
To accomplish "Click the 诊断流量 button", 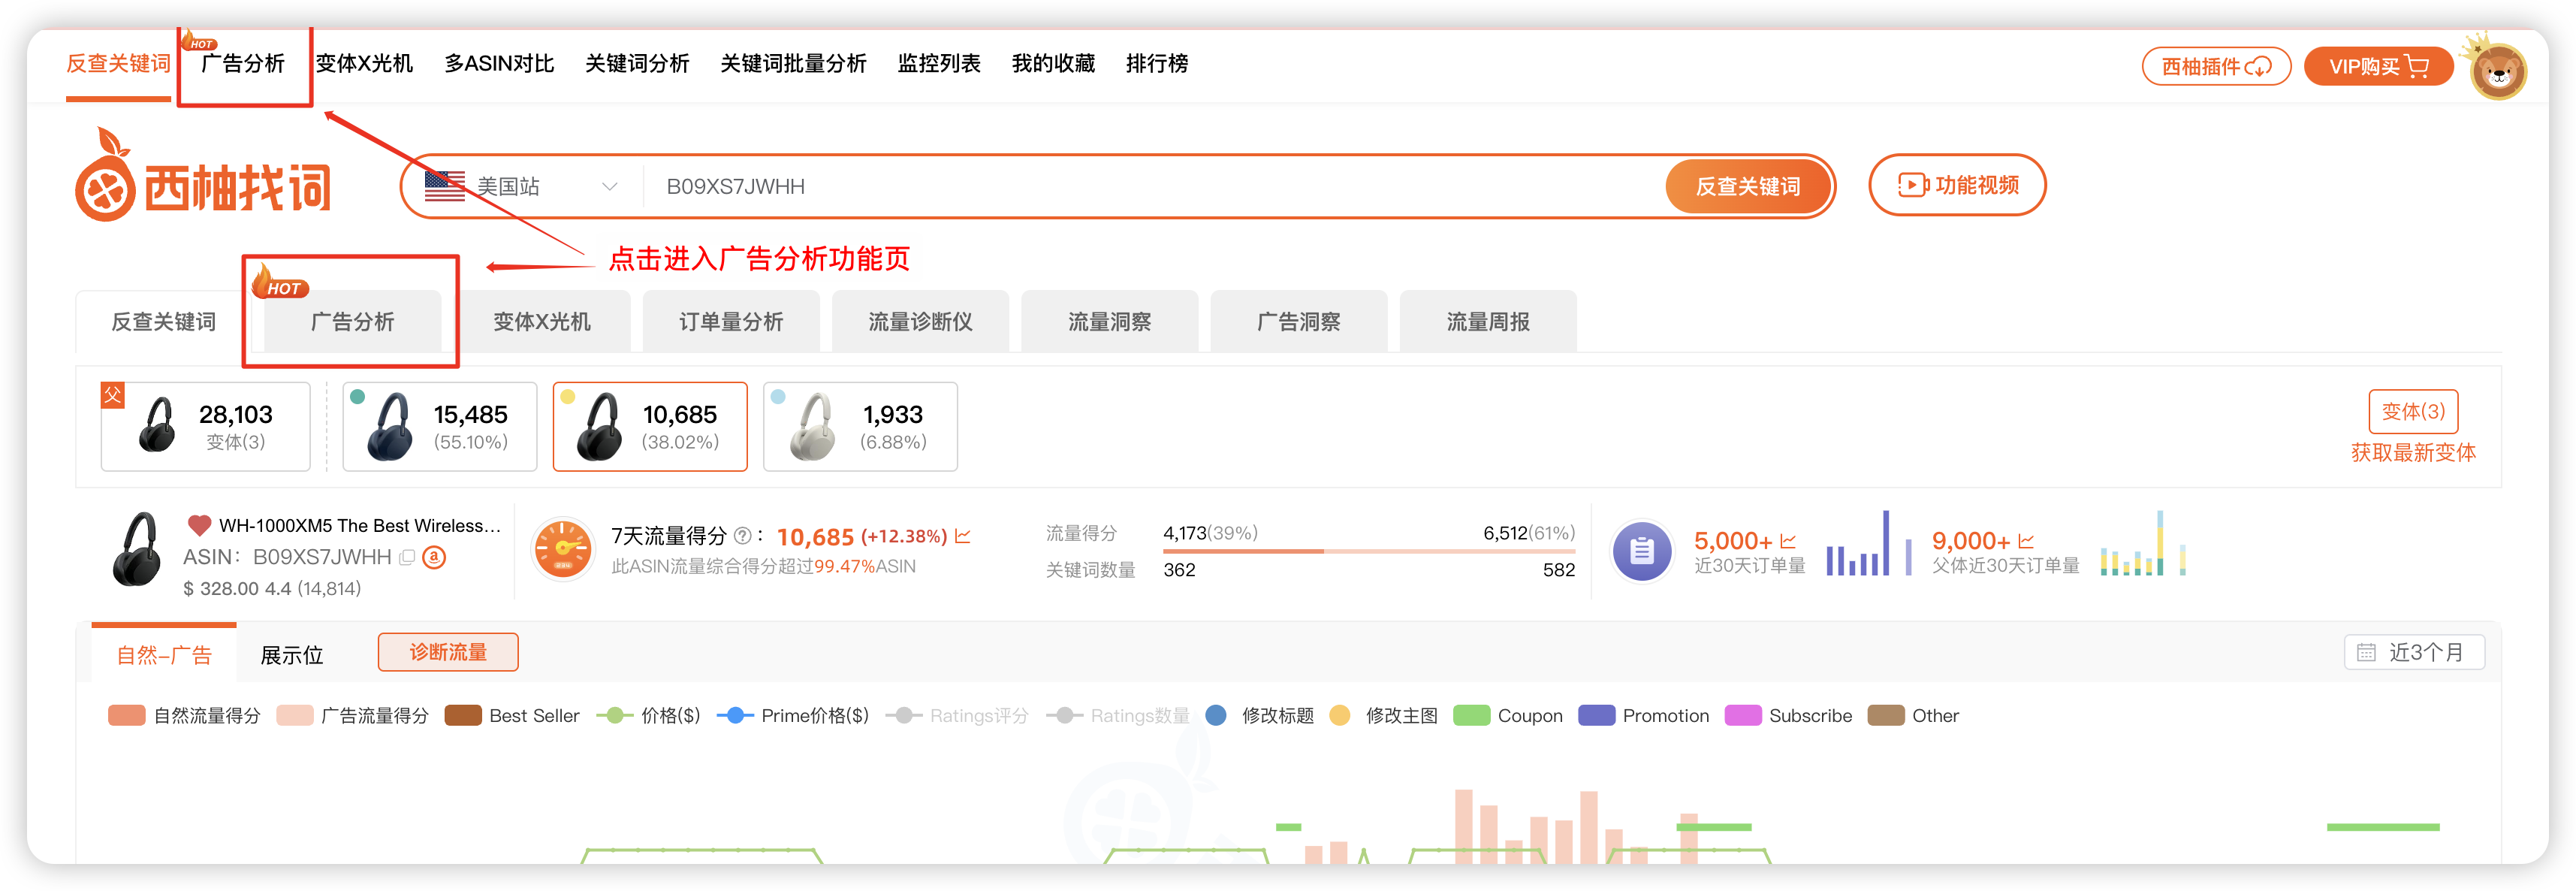I will pyautogui.click(x=448, y=652).
